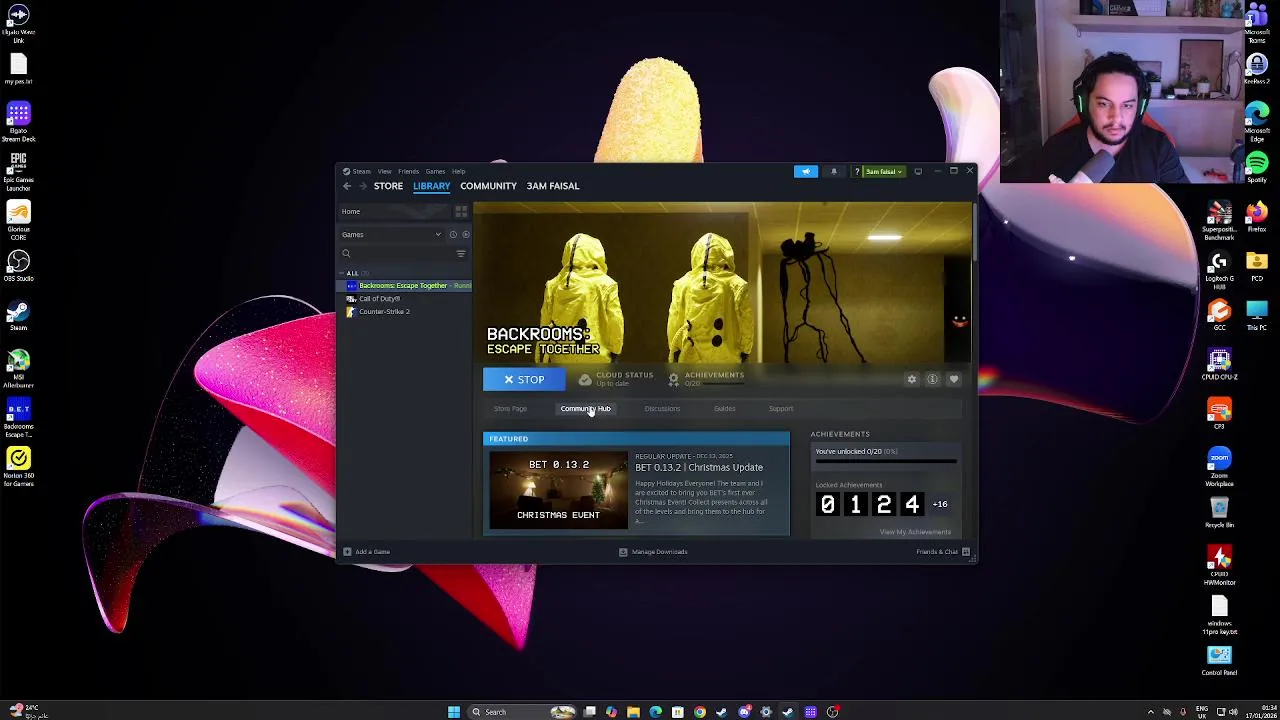1280x720 pixels.
Task: Open Google Chrome from the taskbar
Action: point(699,712)
